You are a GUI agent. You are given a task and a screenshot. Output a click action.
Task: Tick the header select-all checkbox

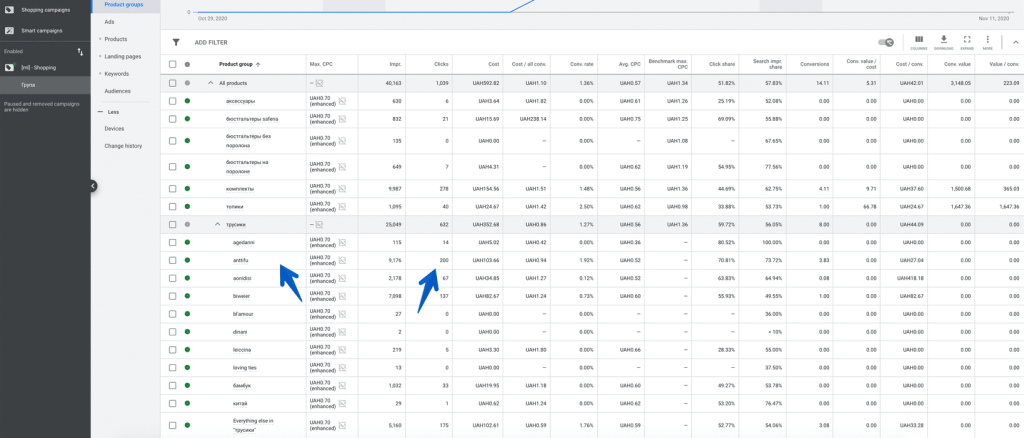point(173,64)
